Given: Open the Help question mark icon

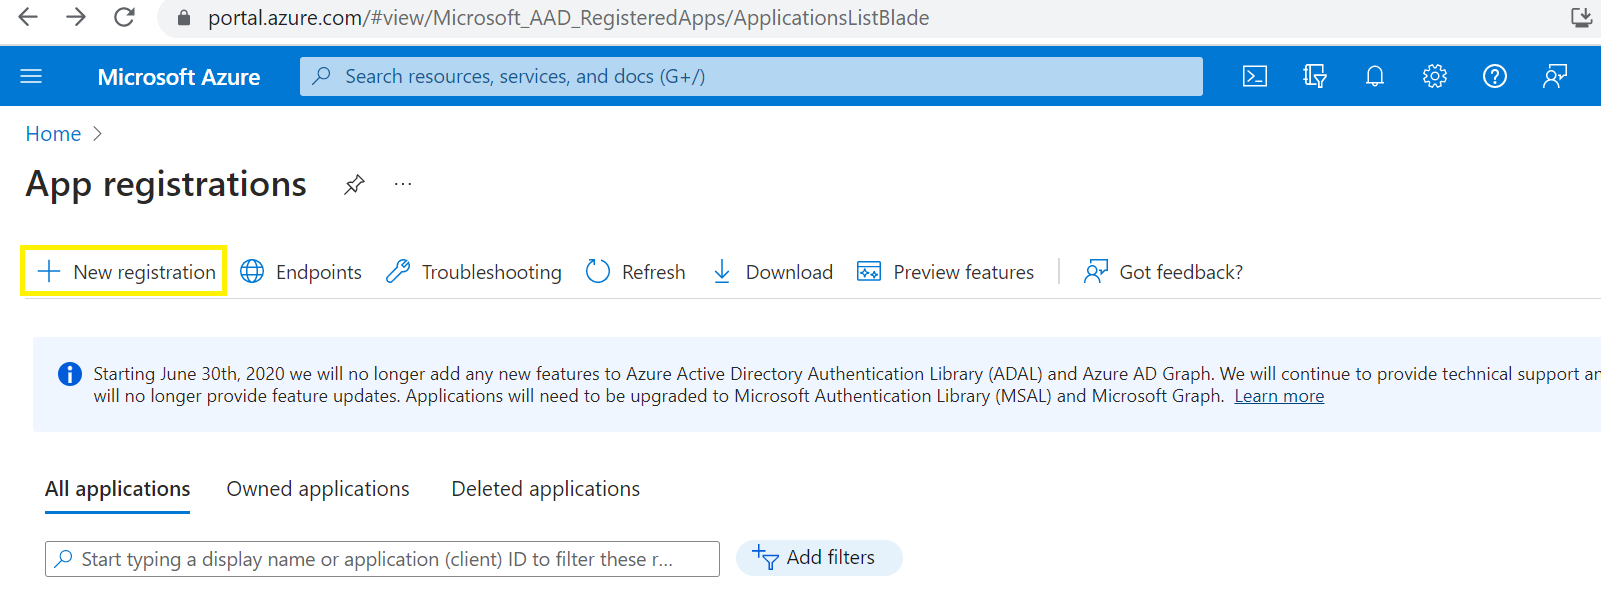Looking at the screenshot, I should [x=1495, y=76].
